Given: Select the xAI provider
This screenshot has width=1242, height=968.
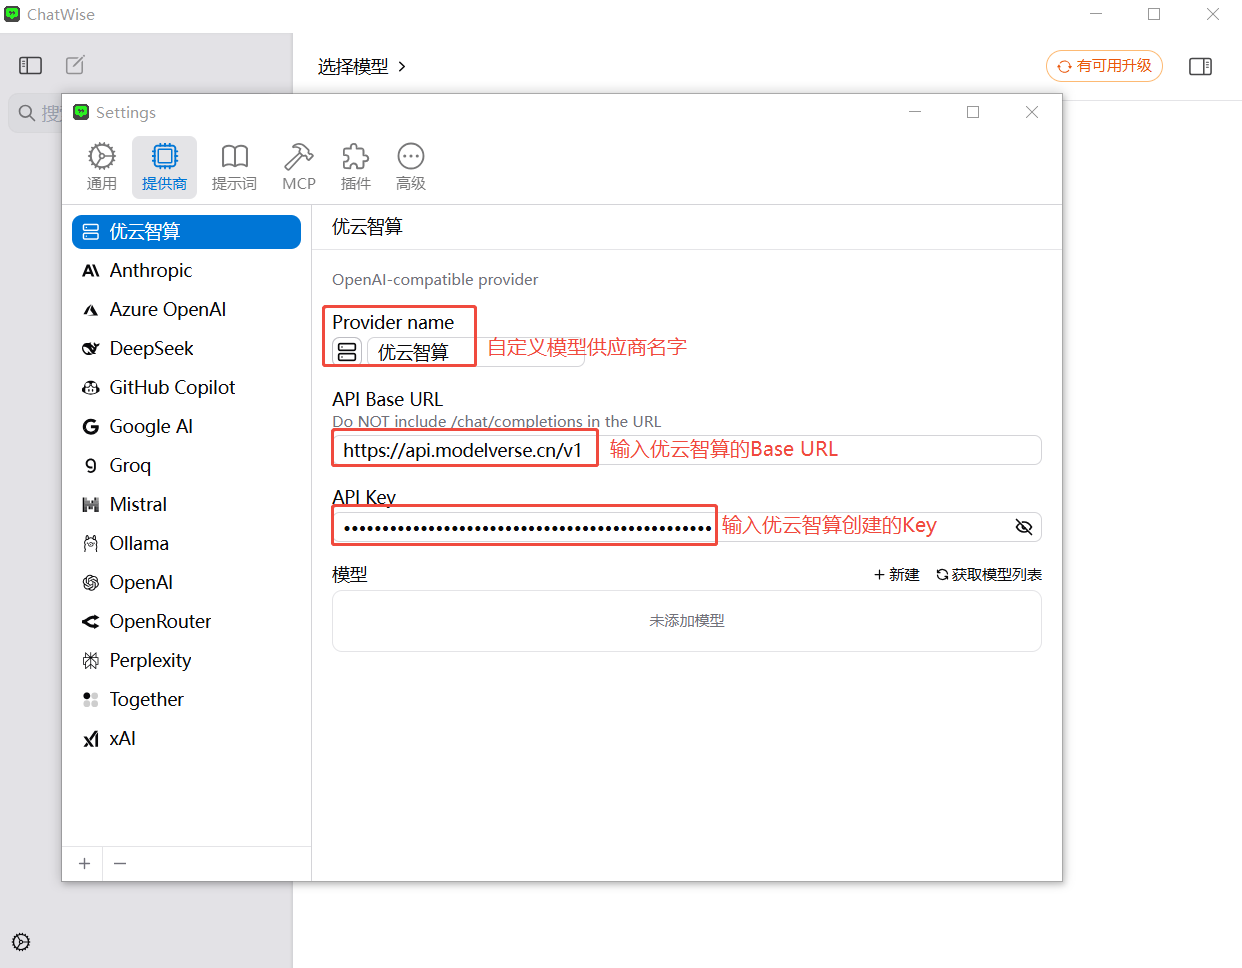Looking at the screenshot, I should point(186,739).
